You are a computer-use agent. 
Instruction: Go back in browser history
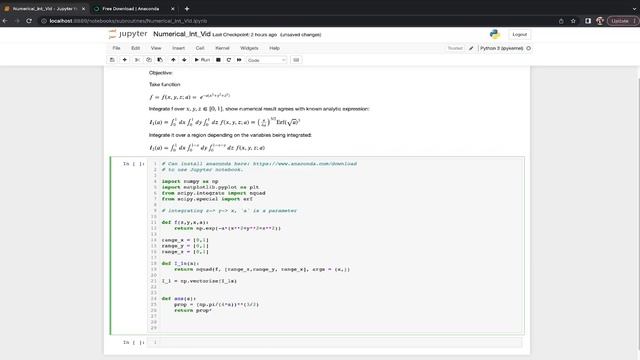point(5,21)
